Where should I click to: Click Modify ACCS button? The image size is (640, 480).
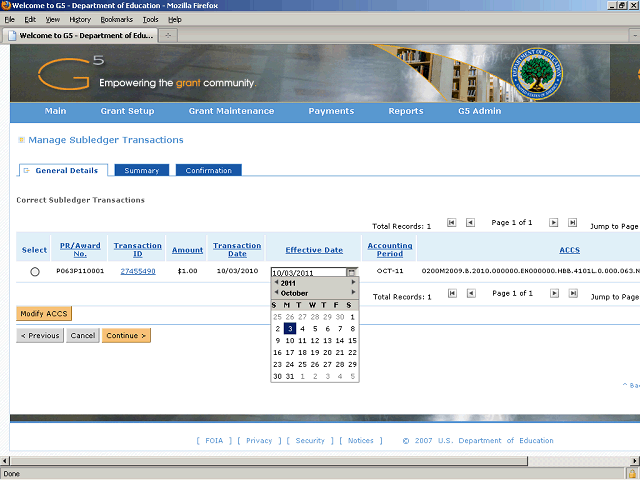[44, 313]
